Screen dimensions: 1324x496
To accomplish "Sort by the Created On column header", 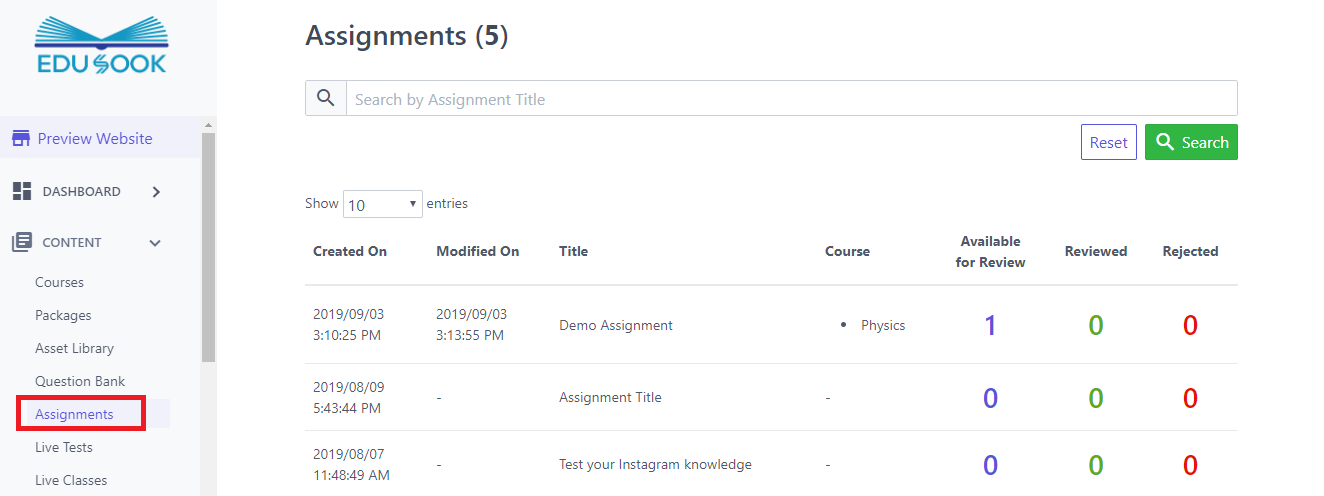I will point(349,252).
